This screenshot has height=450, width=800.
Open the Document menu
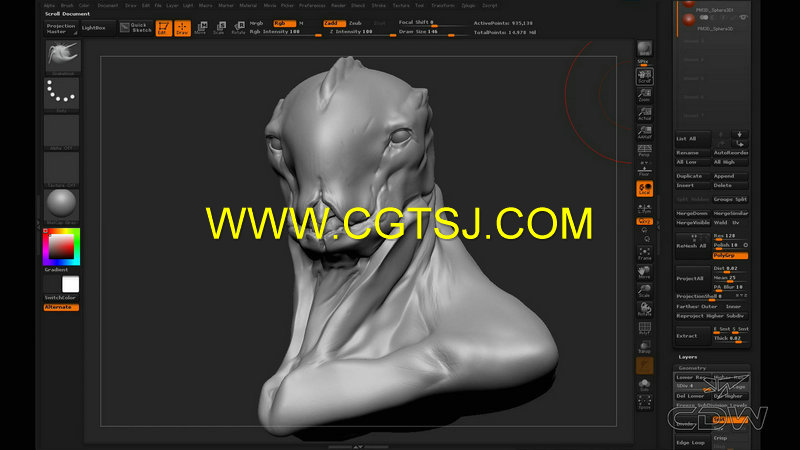(x=108, y=6)
